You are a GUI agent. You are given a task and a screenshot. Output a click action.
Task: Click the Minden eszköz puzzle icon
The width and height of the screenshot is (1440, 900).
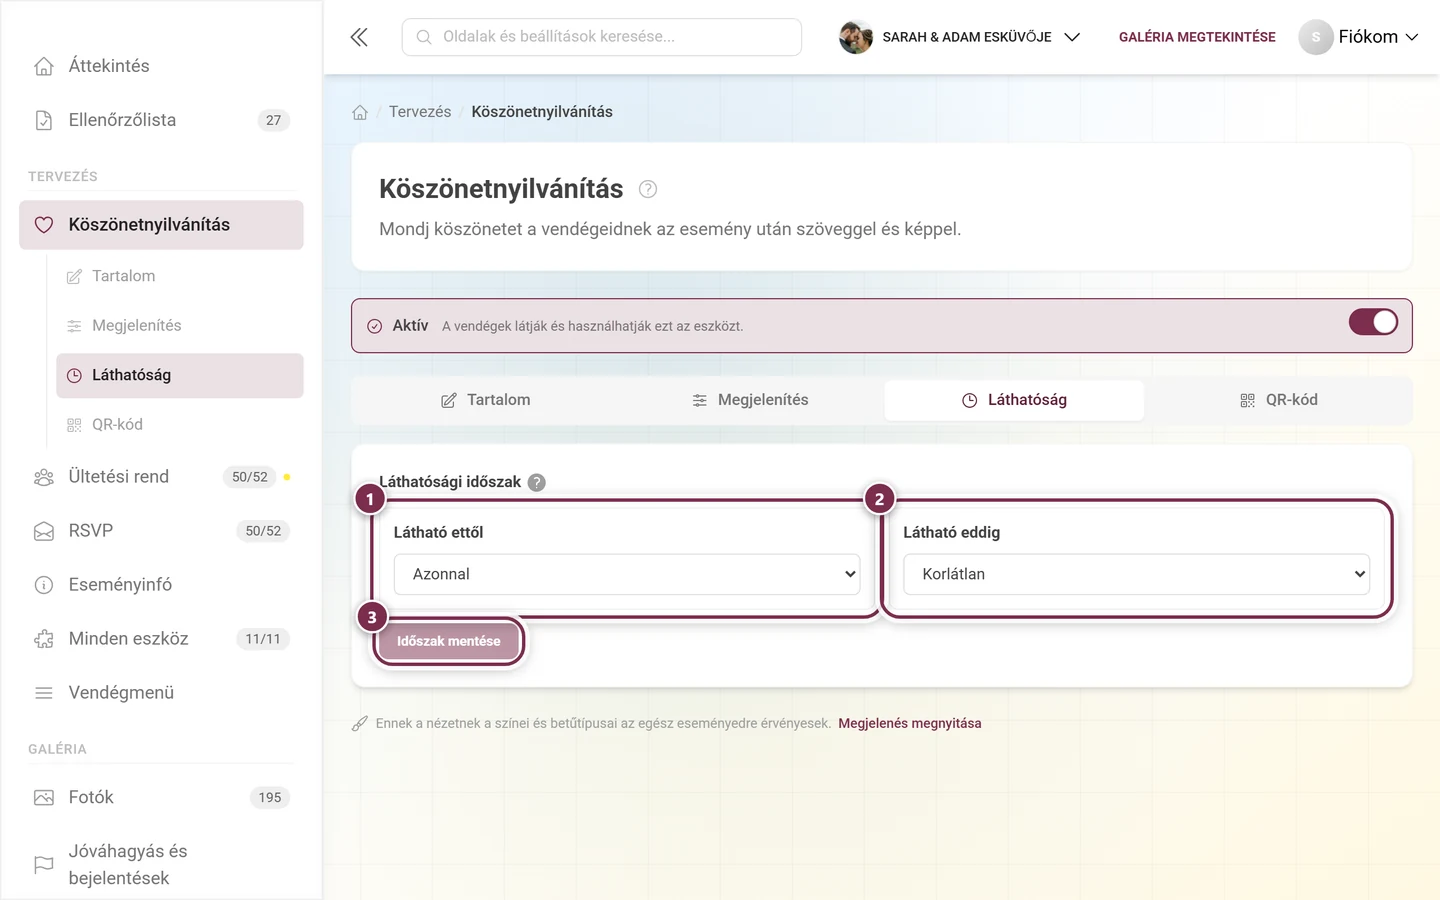[x=44, y=639]
